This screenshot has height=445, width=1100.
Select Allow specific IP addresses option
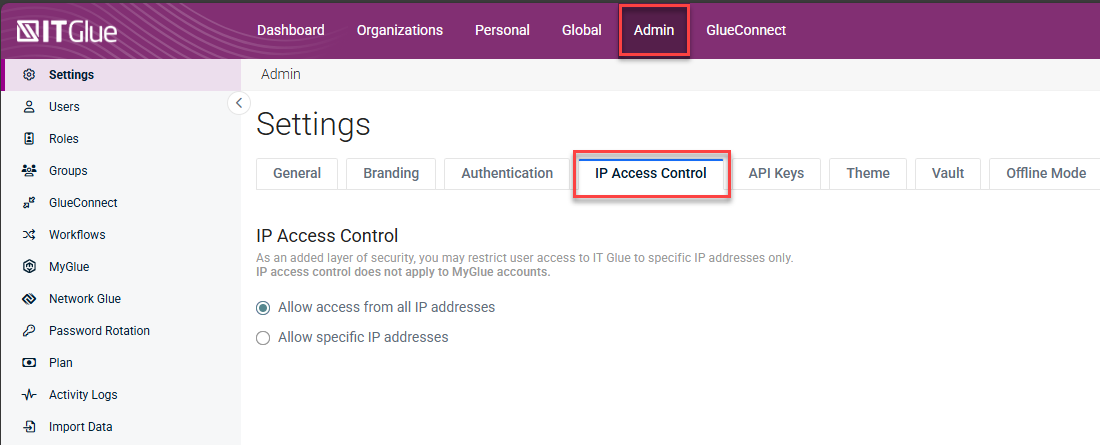click(x=263, y=337)
